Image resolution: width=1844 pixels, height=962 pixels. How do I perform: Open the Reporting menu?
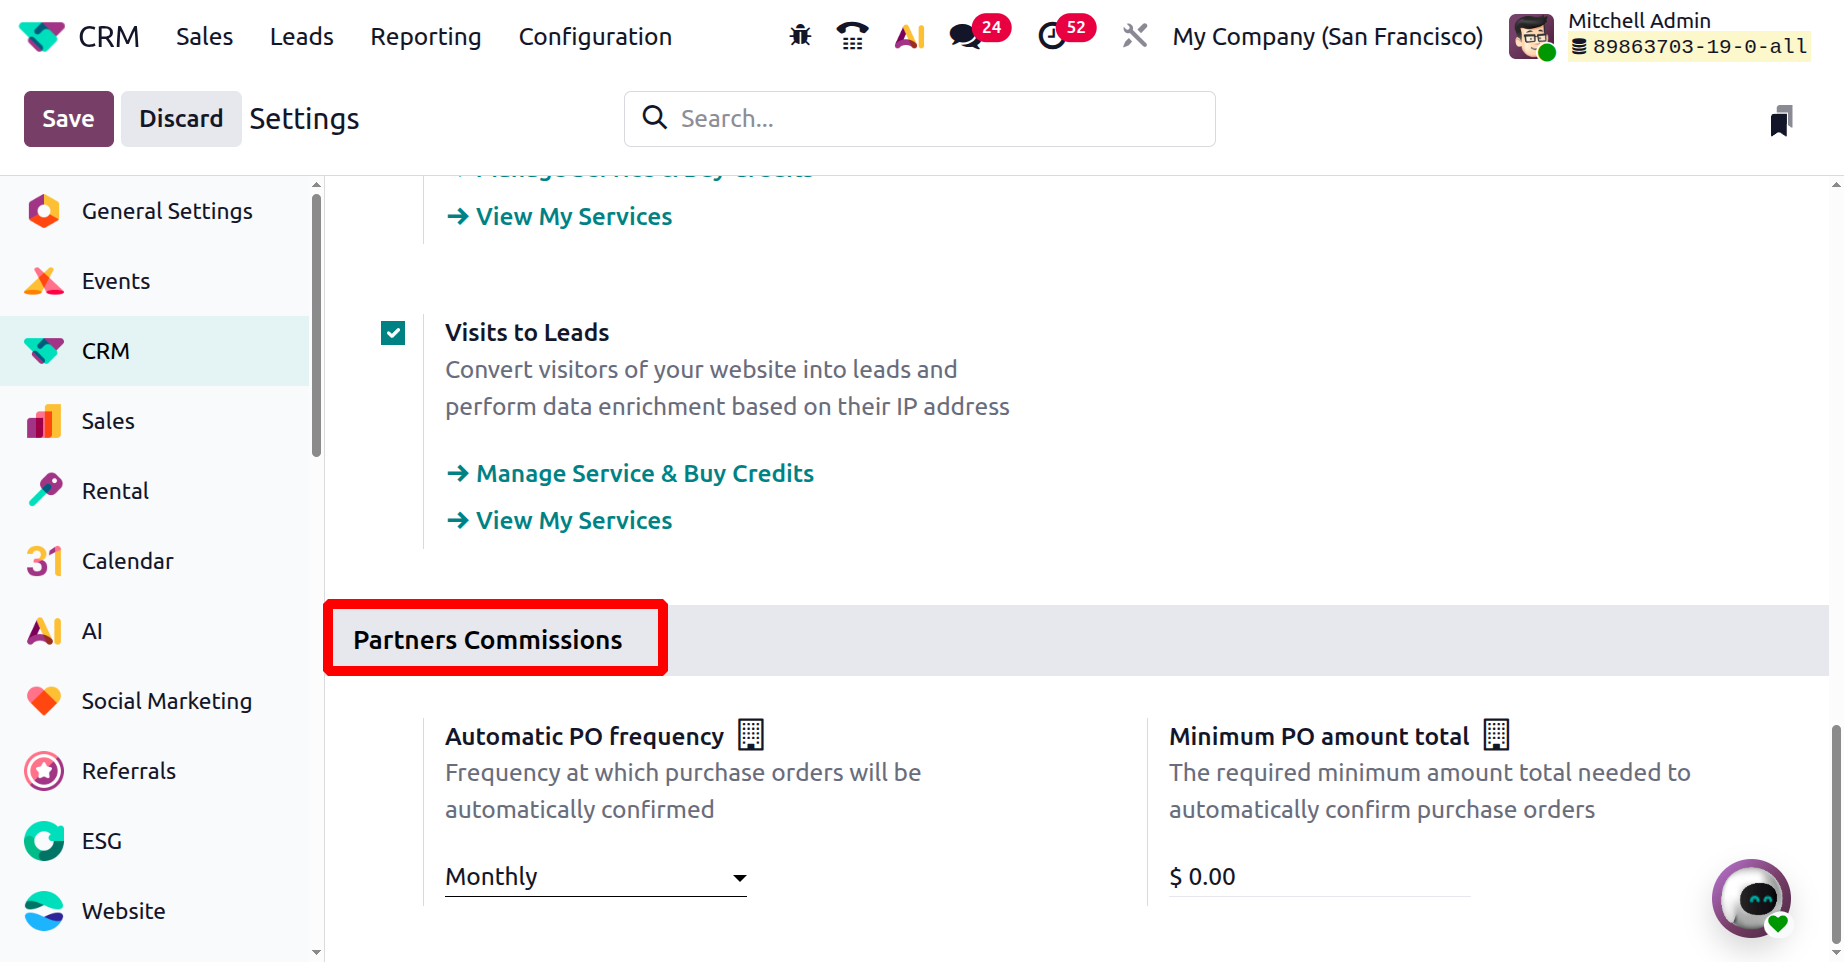pos(426,37)
